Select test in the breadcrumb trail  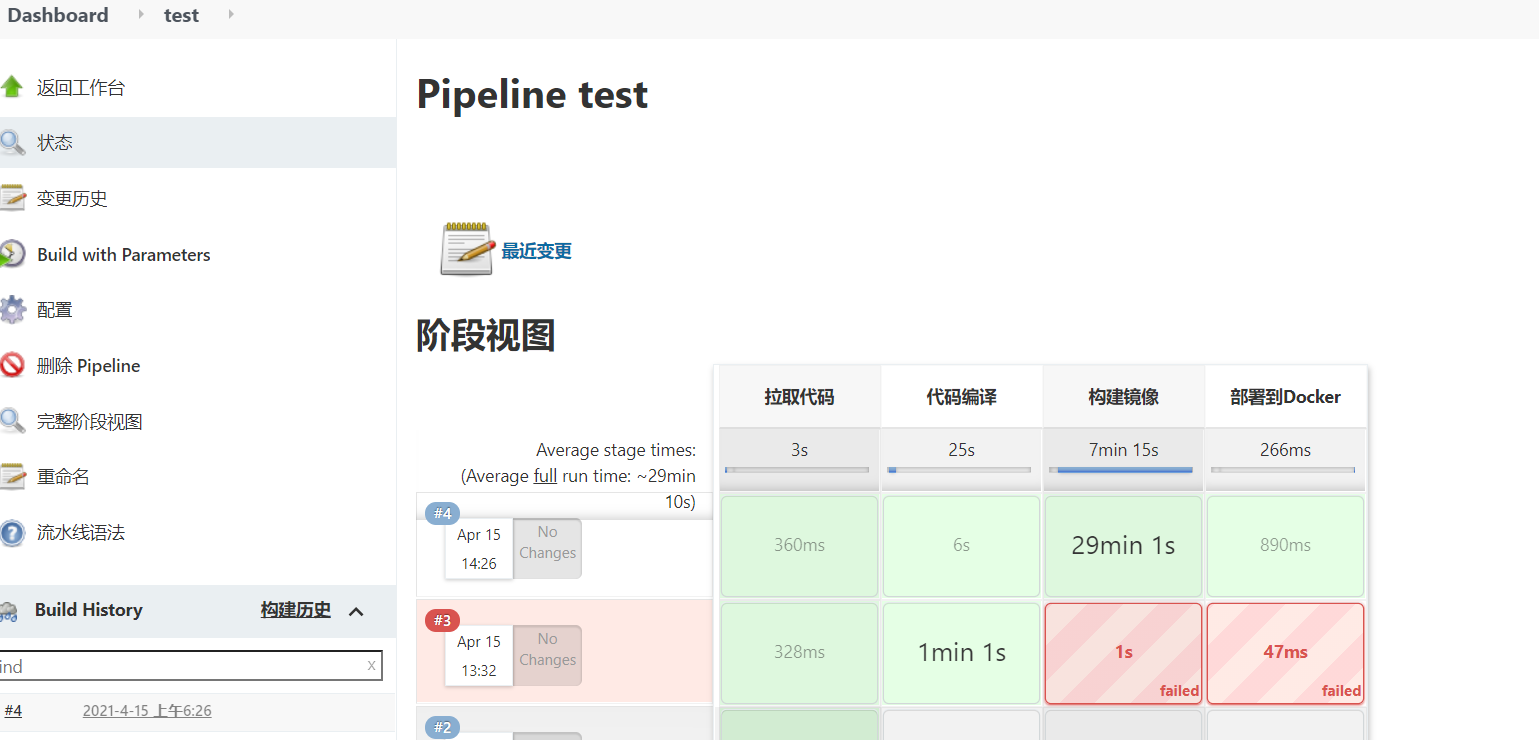tap(180, 15)
